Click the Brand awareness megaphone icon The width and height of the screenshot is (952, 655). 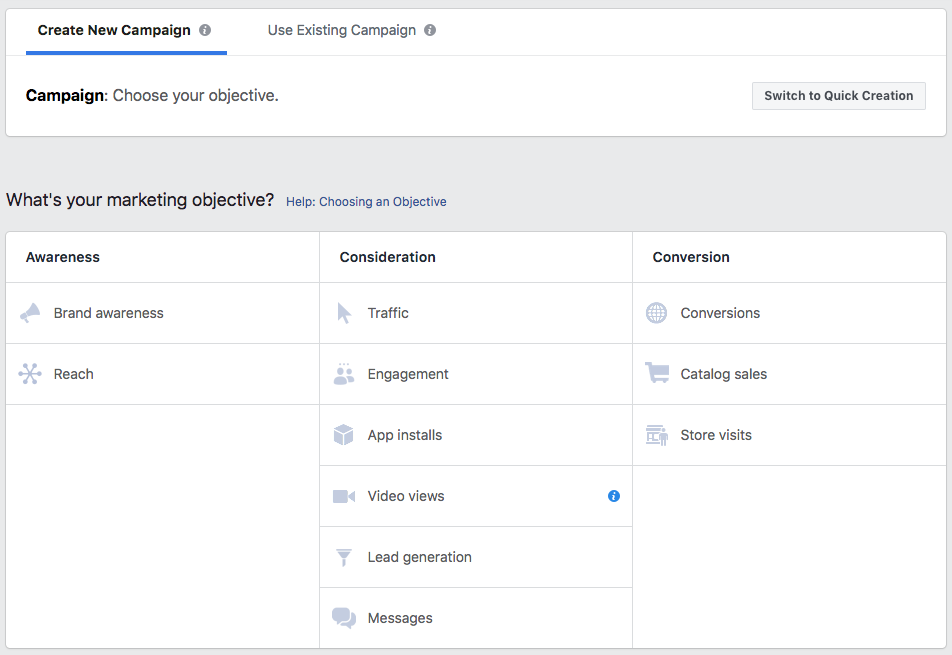(x=30, y=313)
